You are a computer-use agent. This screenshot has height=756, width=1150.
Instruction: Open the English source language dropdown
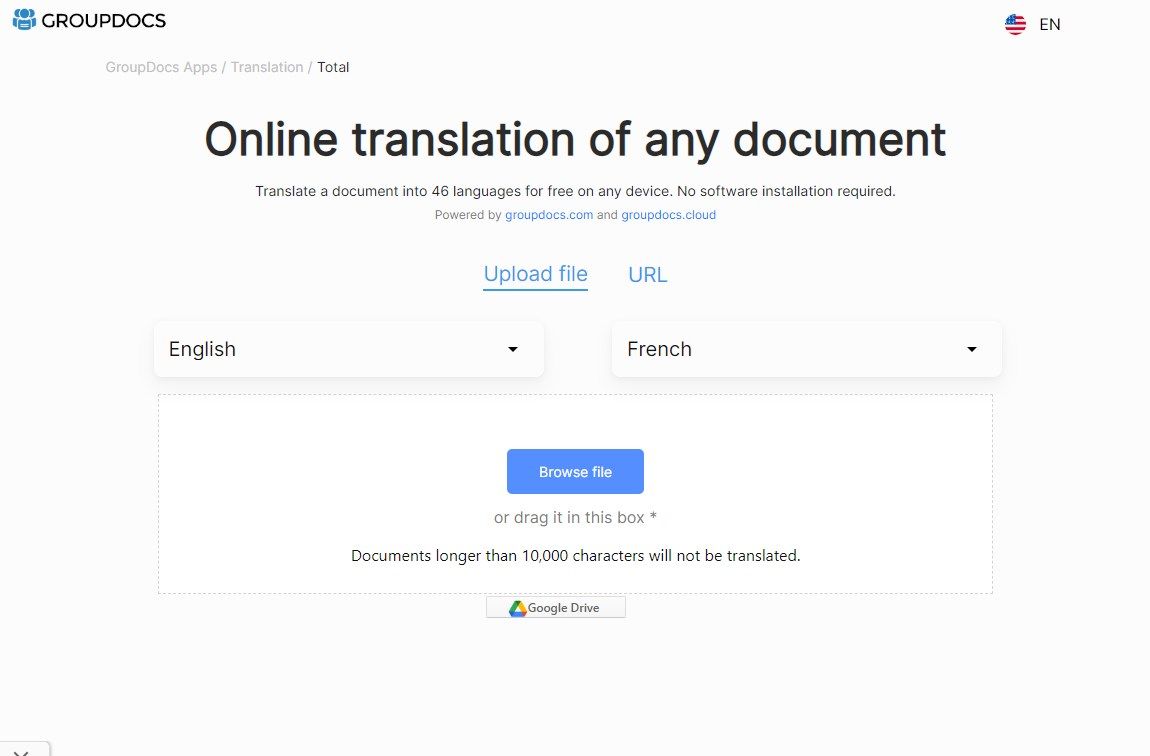tap(349, 349)
